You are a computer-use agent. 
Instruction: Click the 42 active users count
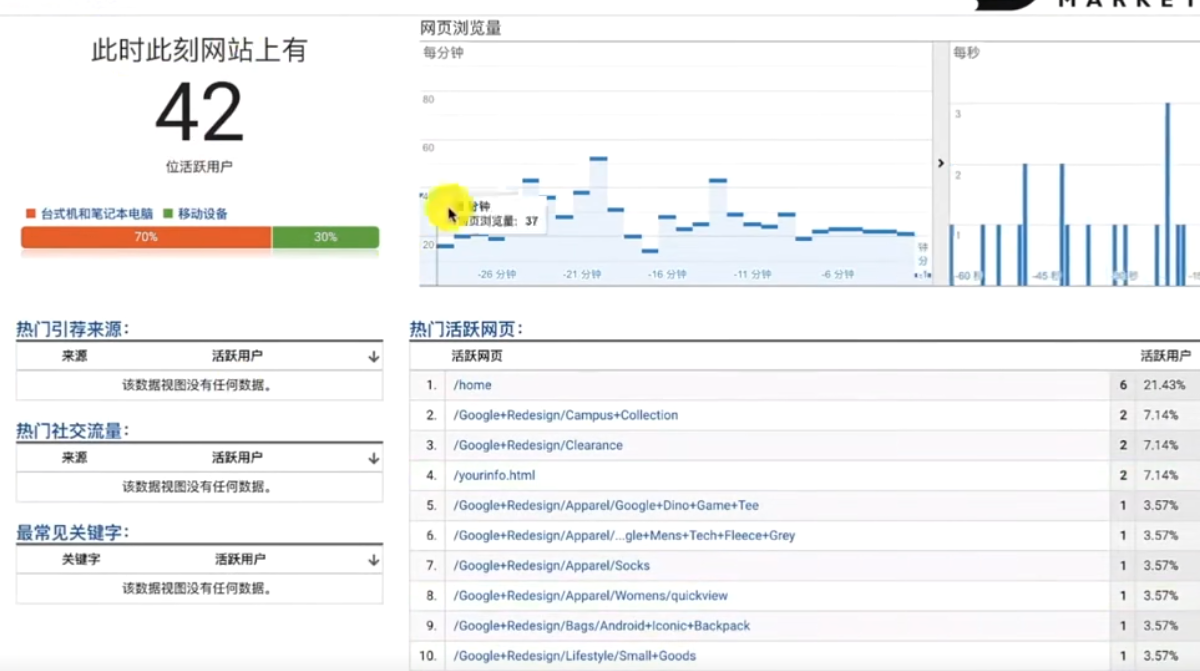tap(199, 113)
